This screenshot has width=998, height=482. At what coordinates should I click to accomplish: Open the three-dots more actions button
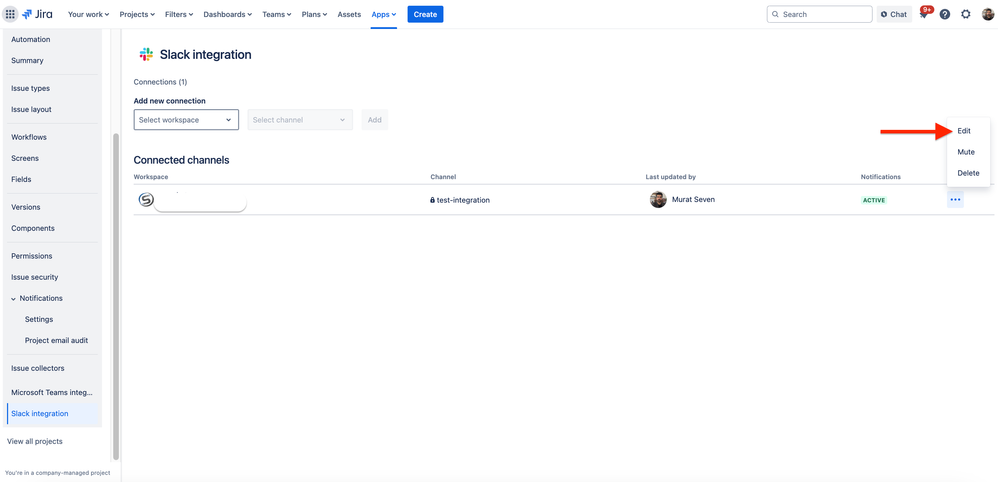coord(955,200)
